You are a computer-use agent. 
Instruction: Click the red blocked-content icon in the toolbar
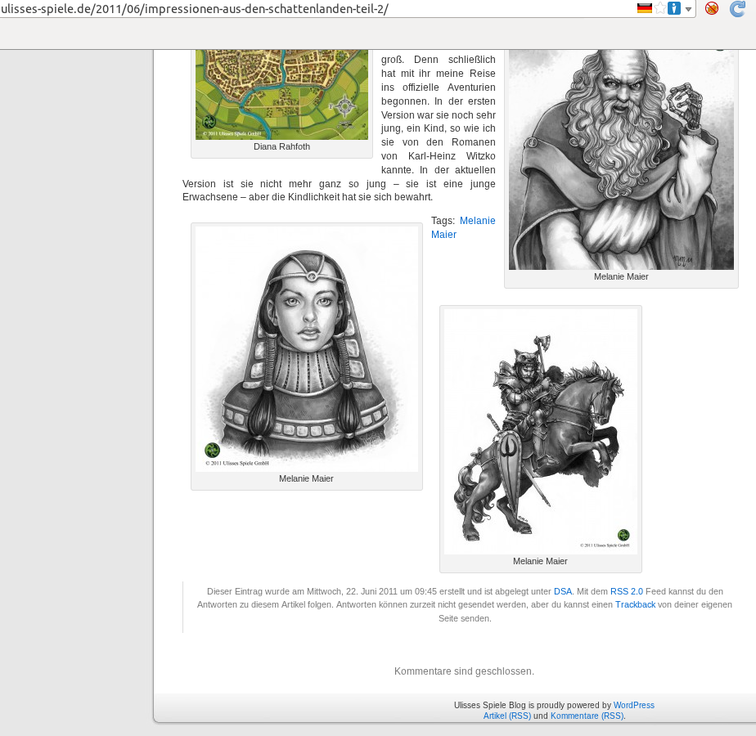click(711, 9)
